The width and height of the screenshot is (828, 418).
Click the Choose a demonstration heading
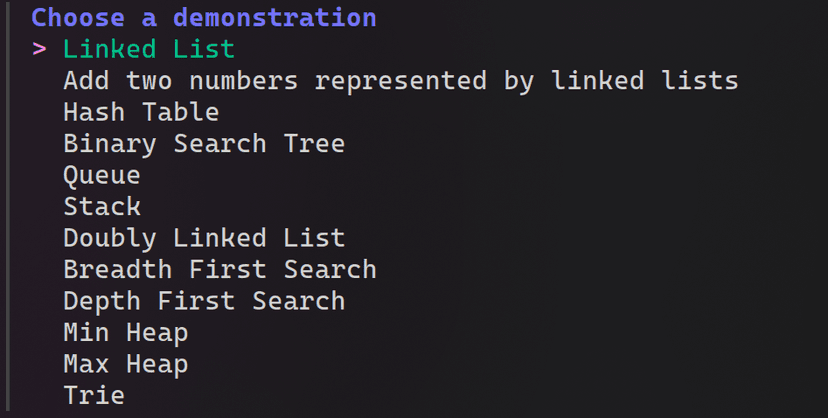tap(204, 18)
